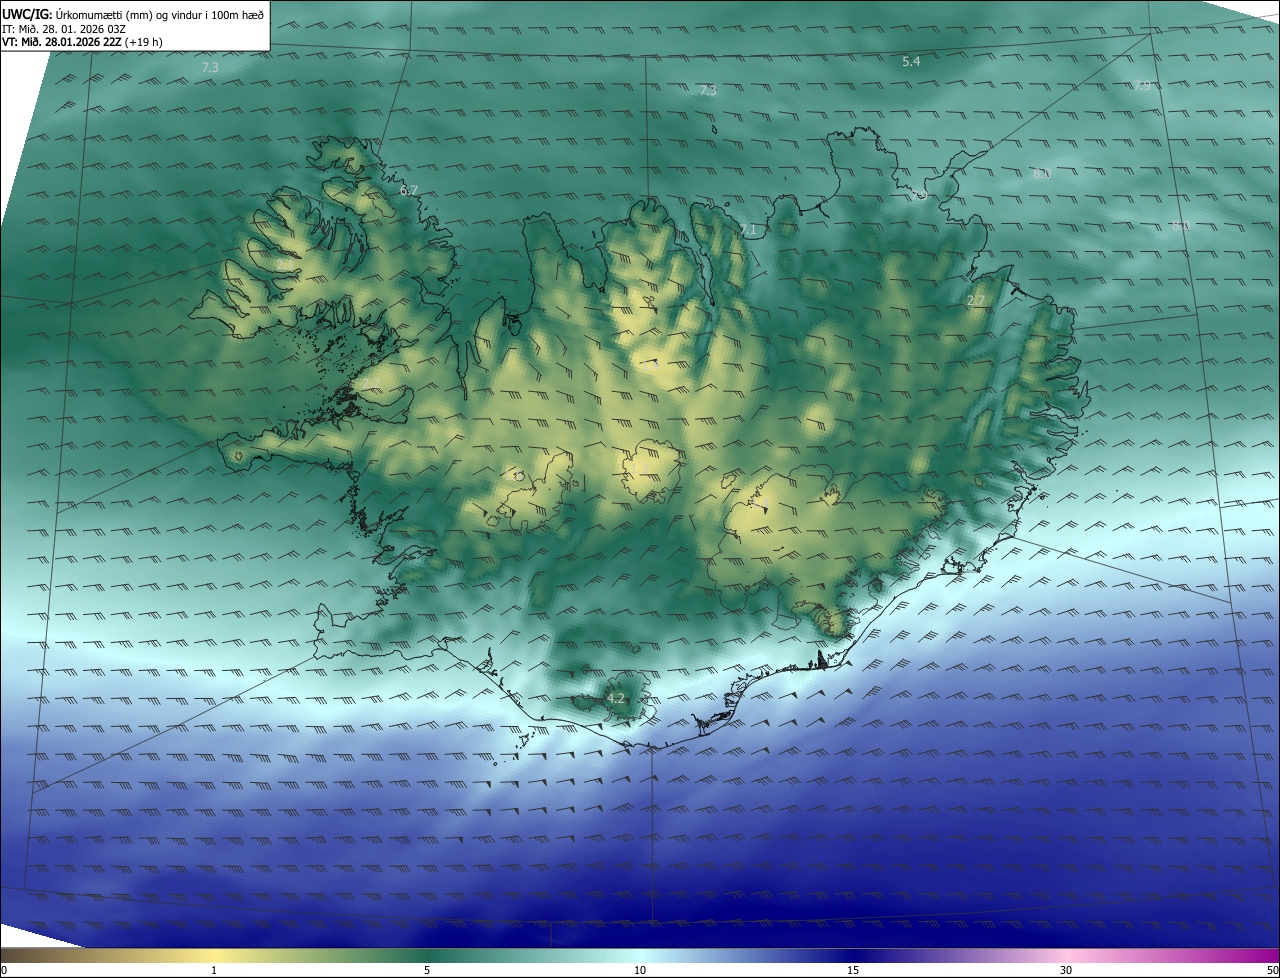The height and width of the screenshot is (978, 1280).
Task: Click the 6.7 value near the Westfjords
Action: (409, 190)
